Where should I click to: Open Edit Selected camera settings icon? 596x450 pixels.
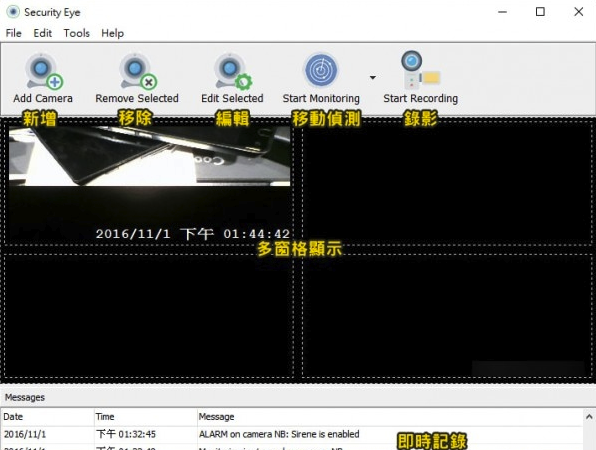[x=232, y=71]
